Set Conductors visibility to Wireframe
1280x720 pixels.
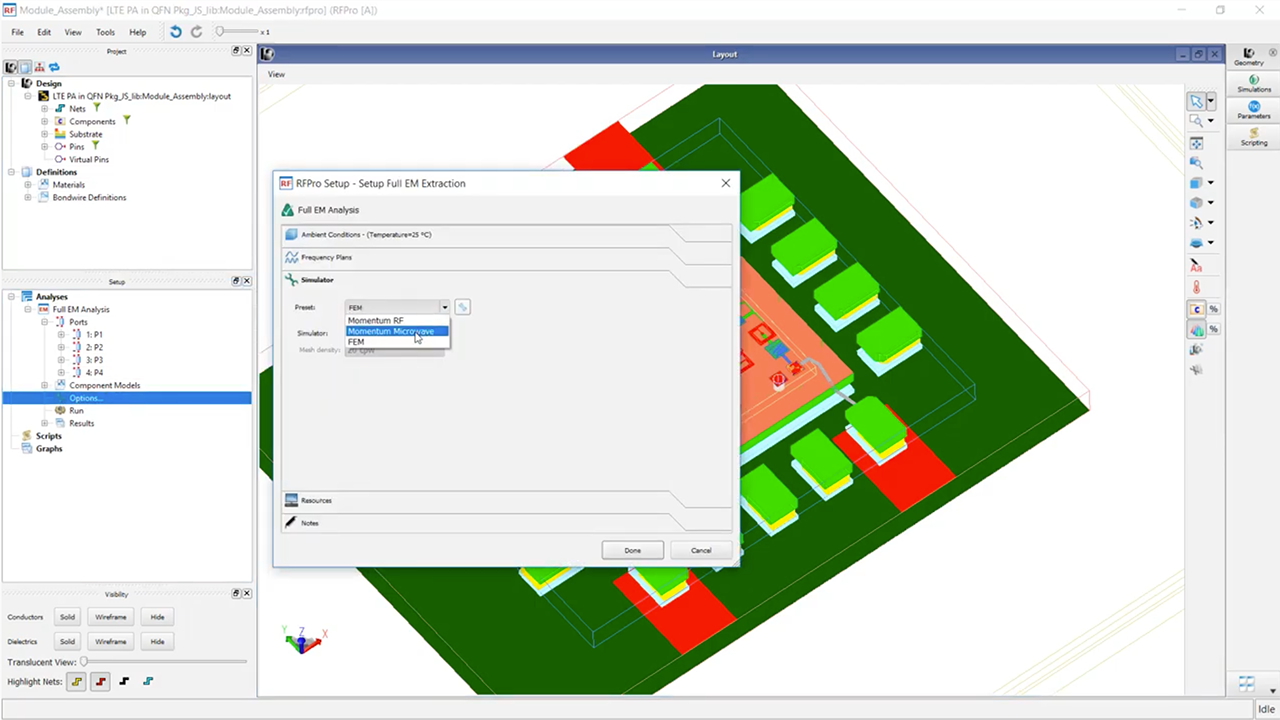coord(110,617)
